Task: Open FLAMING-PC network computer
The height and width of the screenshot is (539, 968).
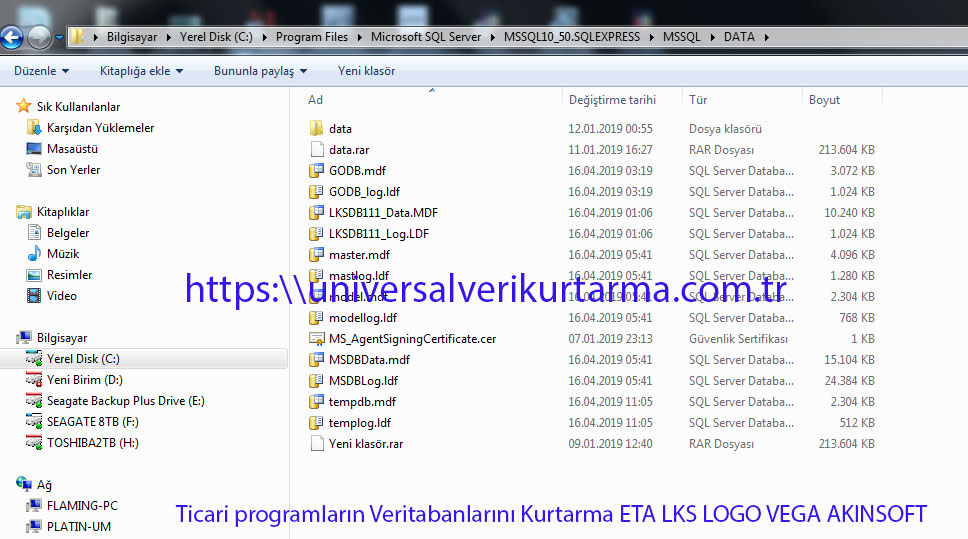Action: (82, 506)
